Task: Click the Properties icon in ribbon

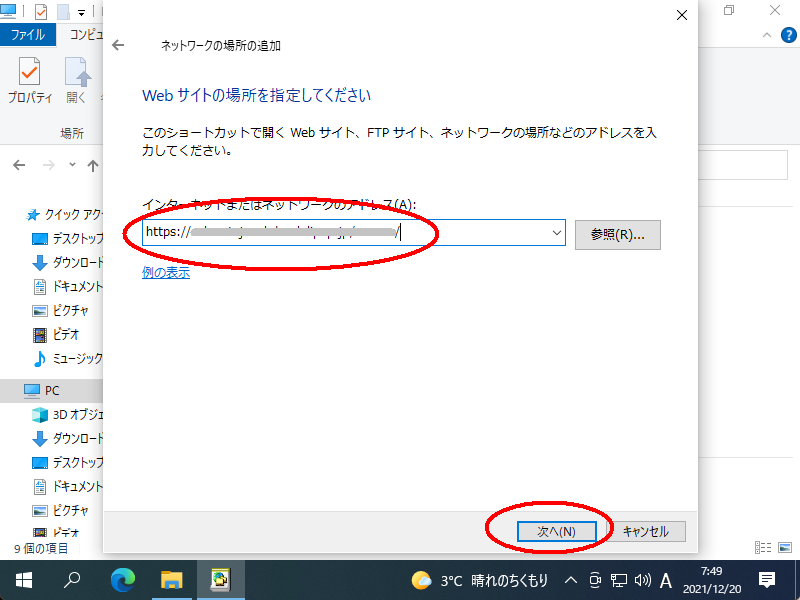Action: [x=30, y=80]
